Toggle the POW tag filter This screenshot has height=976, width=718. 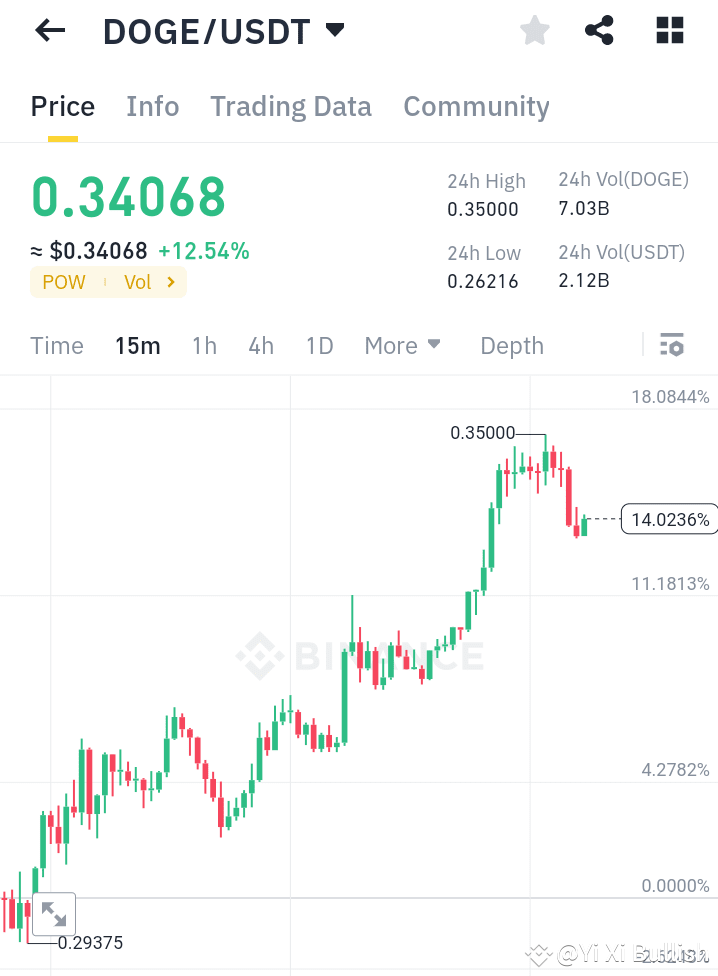click(x=63, y=281)
